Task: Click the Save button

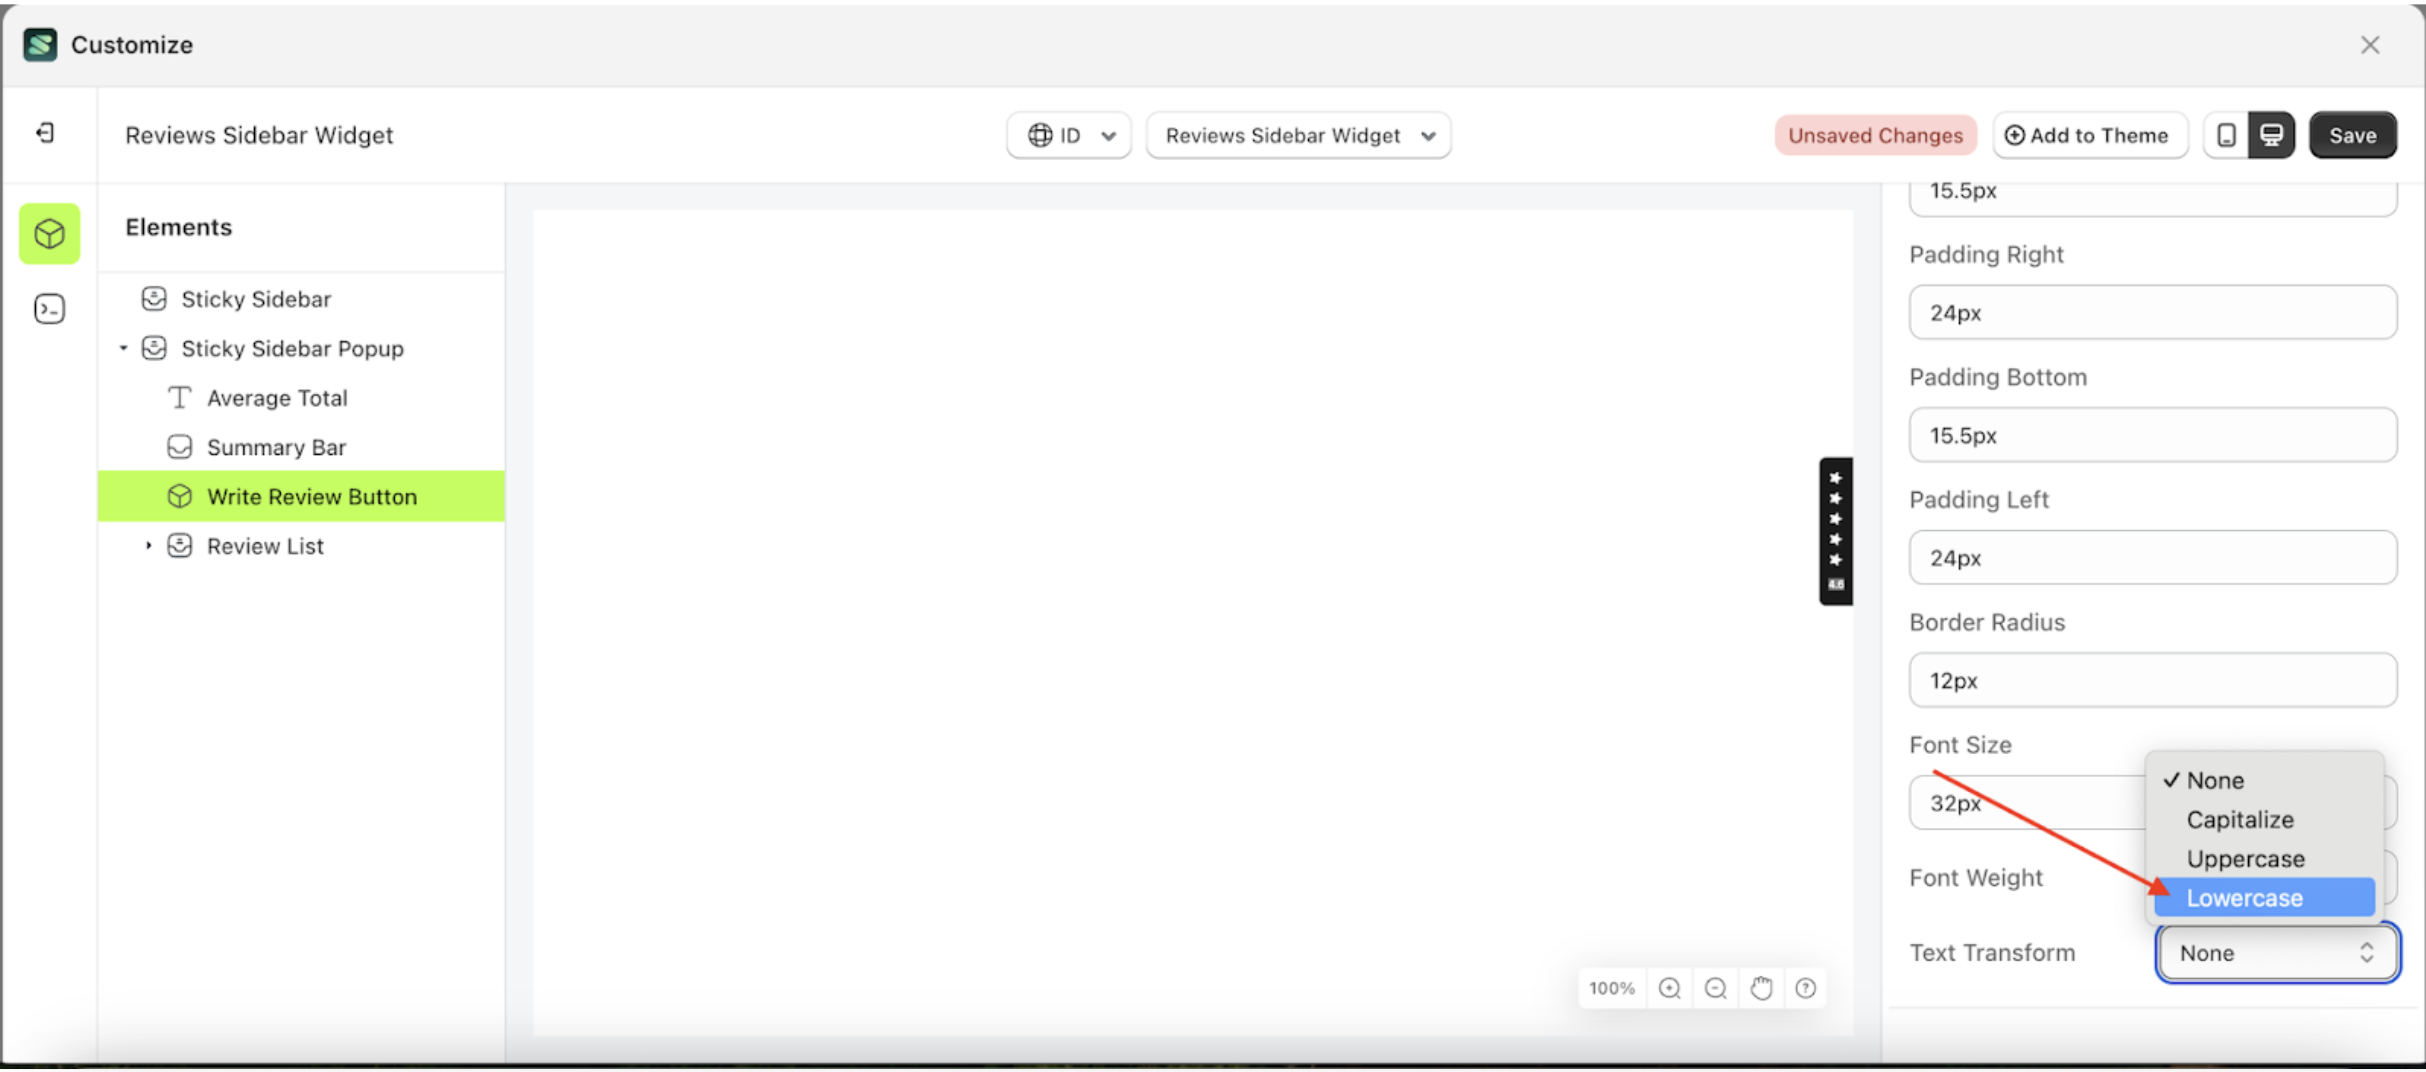Action: [x=2352, y=134]
